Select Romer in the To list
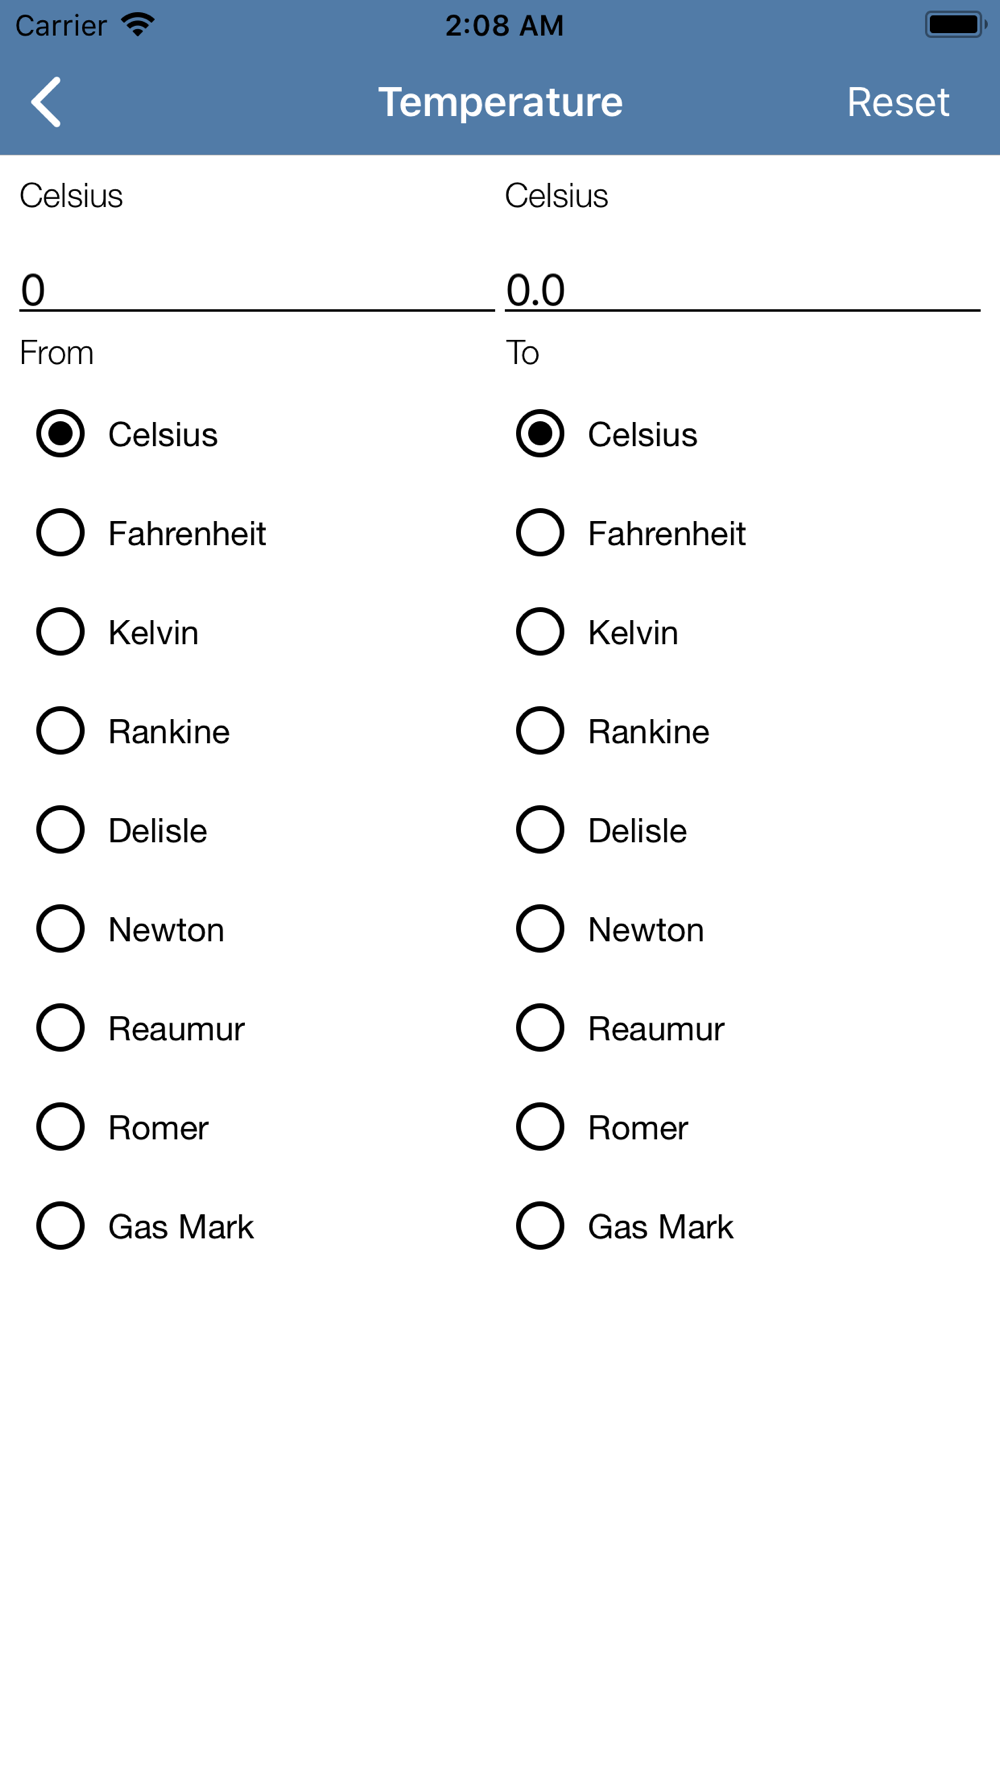Screen dimensions: 1000x1778 [x=603, y=1127]
